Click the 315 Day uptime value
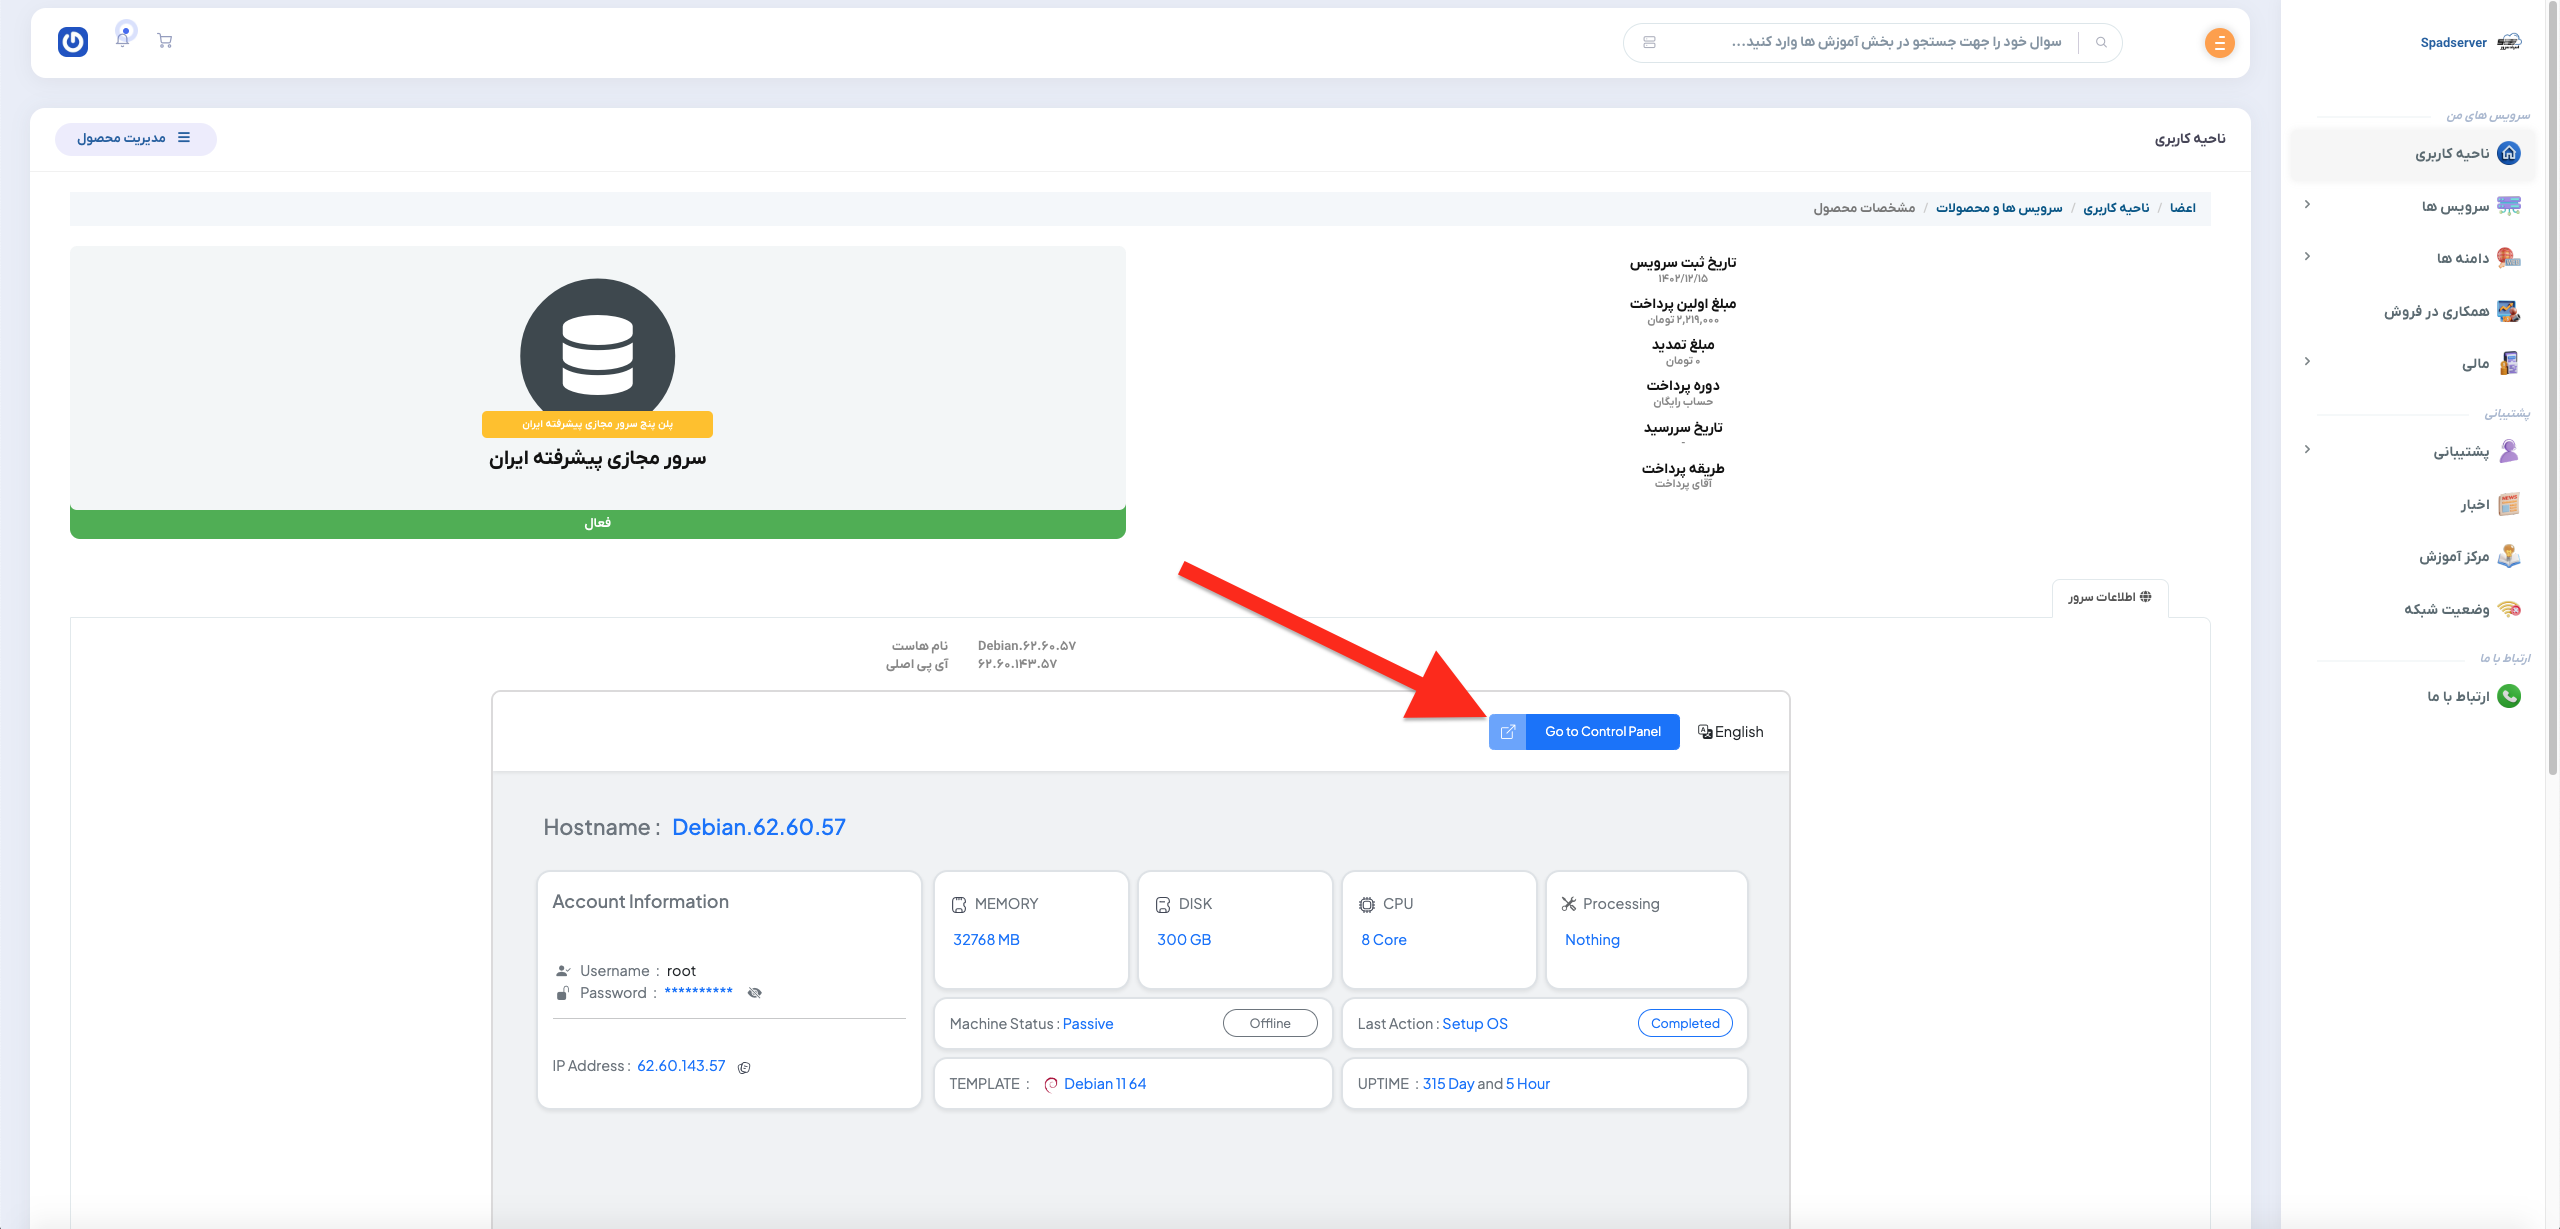Viewport: 2560px width, 1229px height. (x=1448, y=1084)
